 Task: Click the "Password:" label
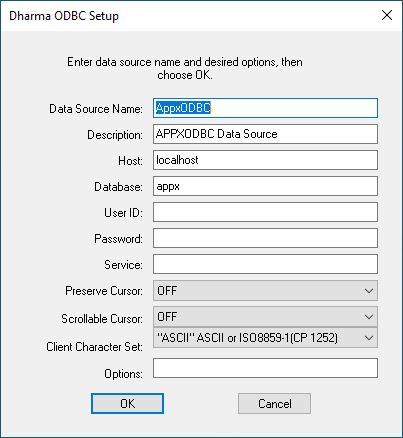pyautogui.click(x=118, y=239)
